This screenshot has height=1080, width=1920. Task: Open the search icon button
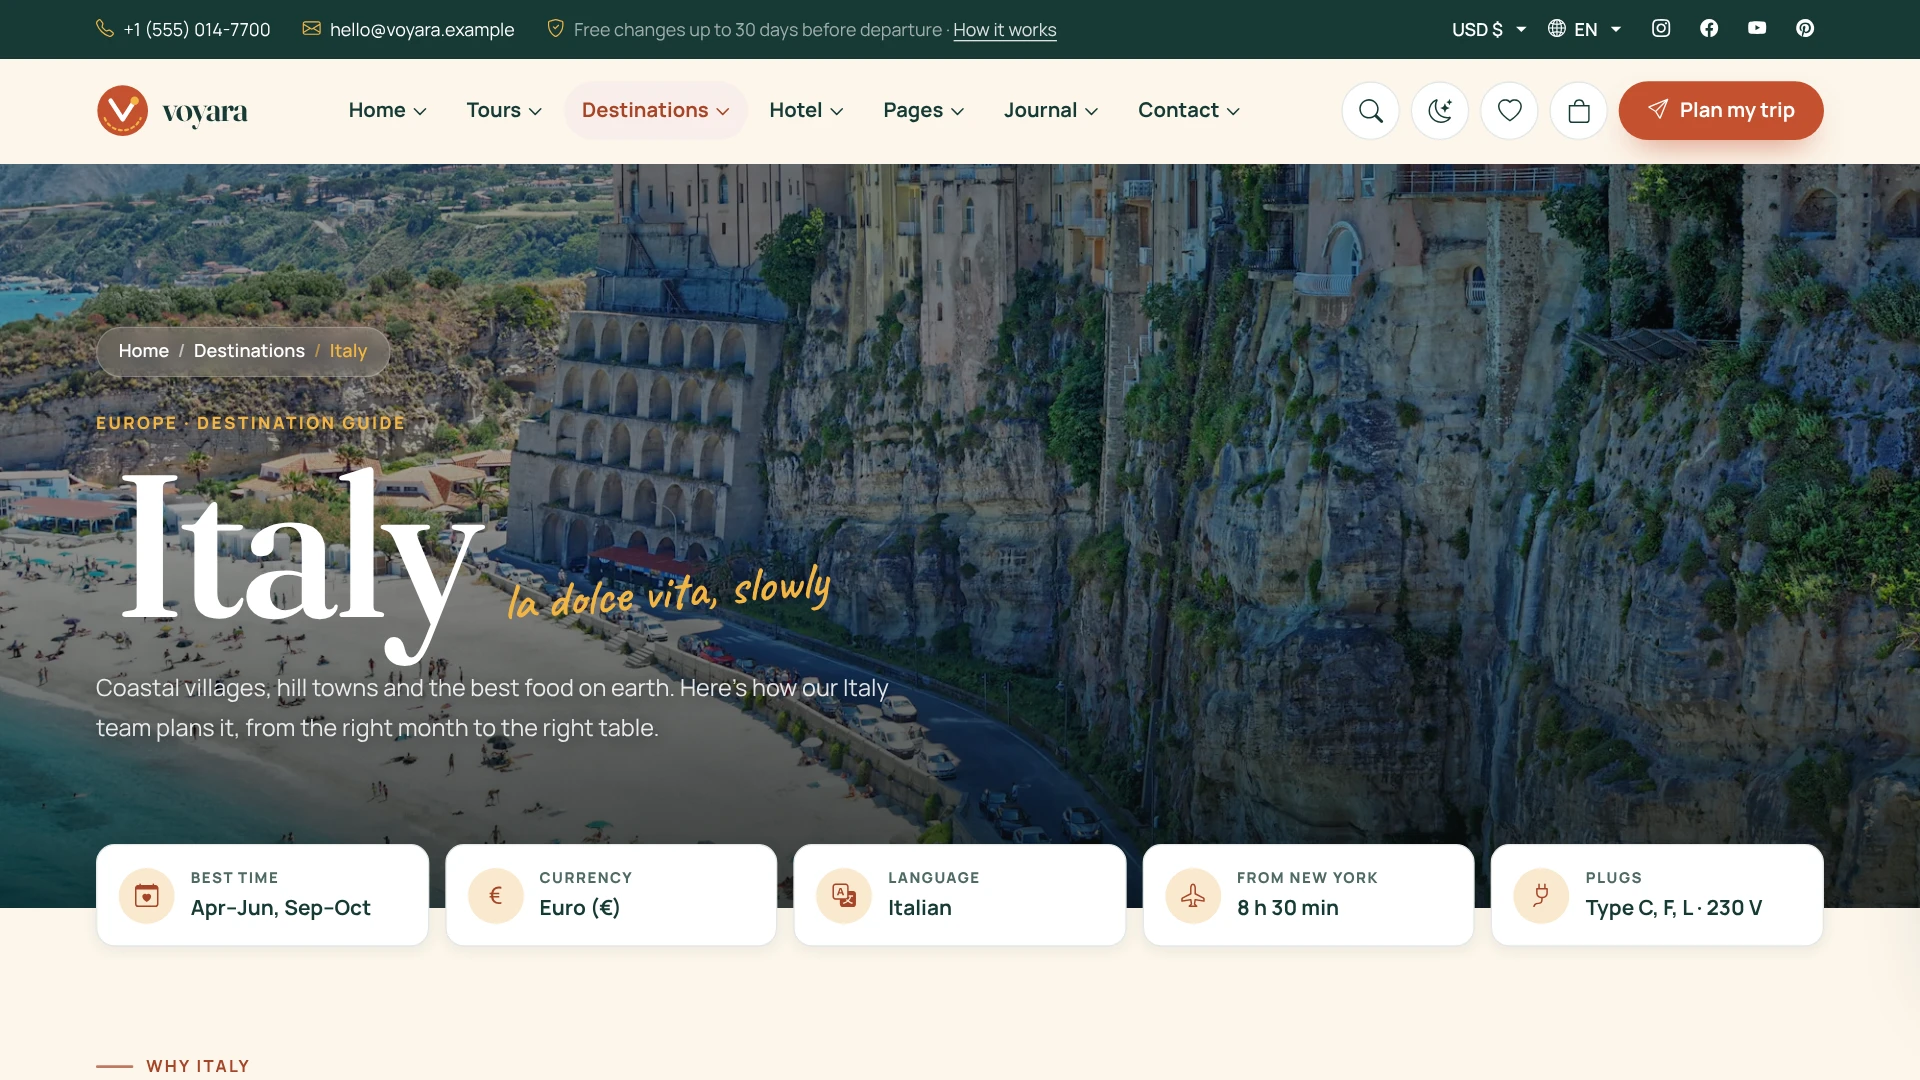click(1370, 110)
